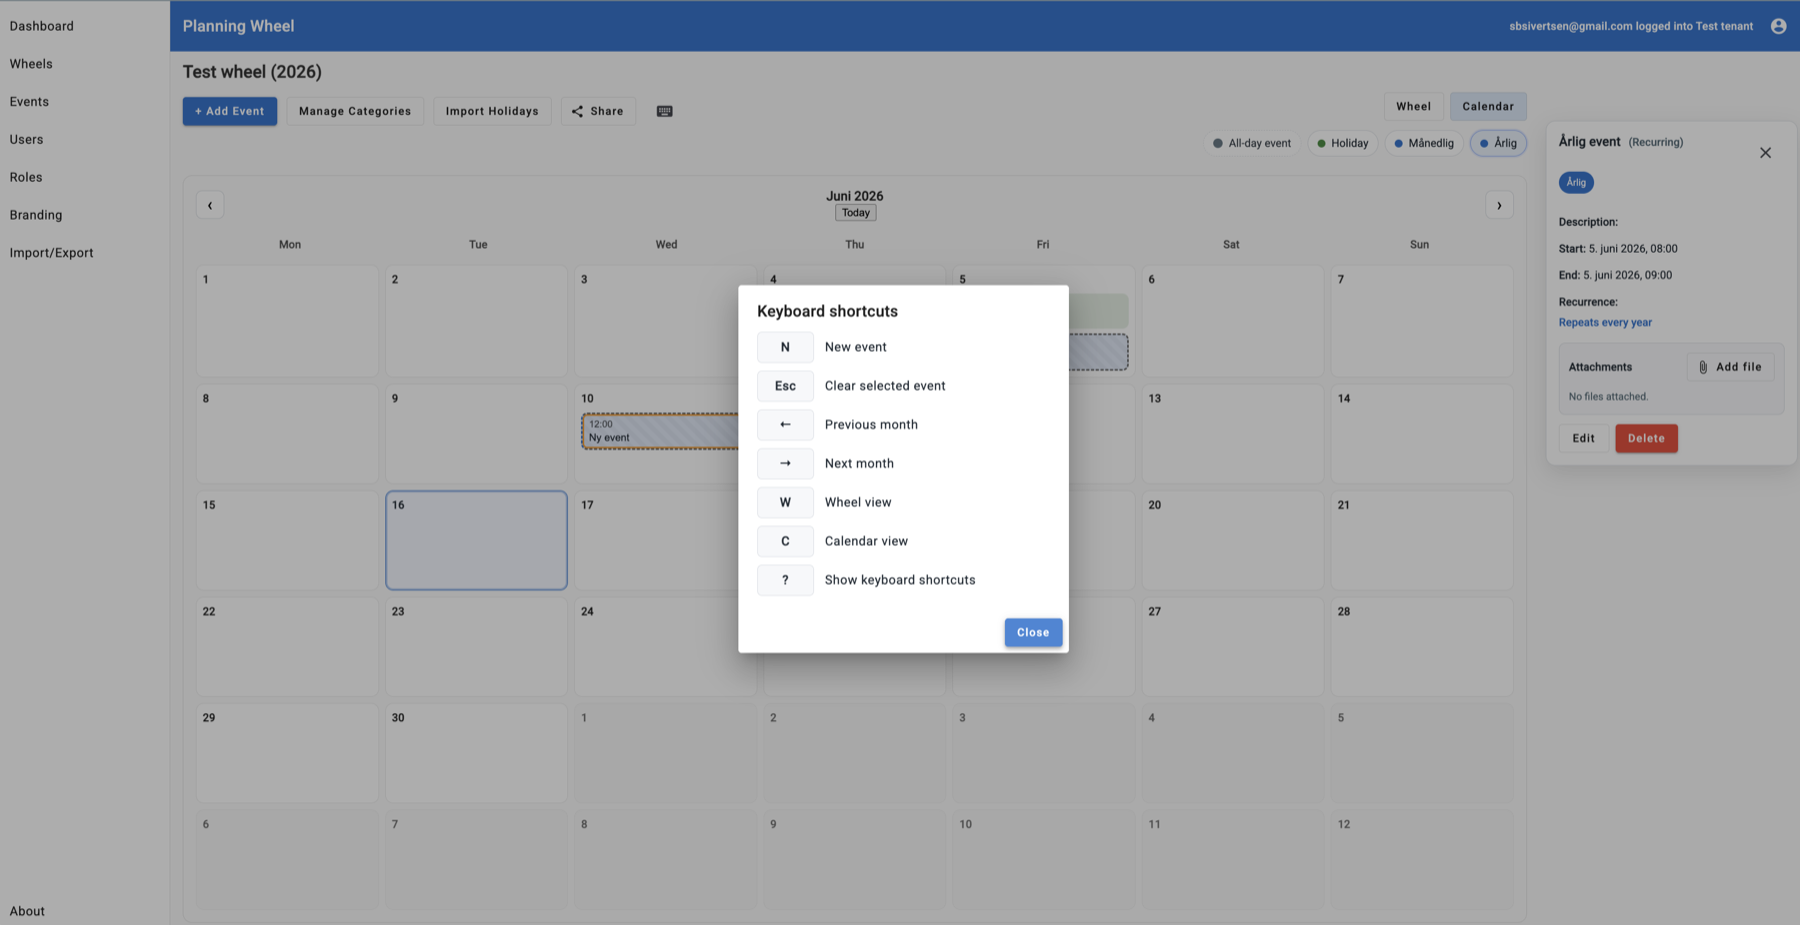Toggle the Holiday category filter

point(1342,143)
